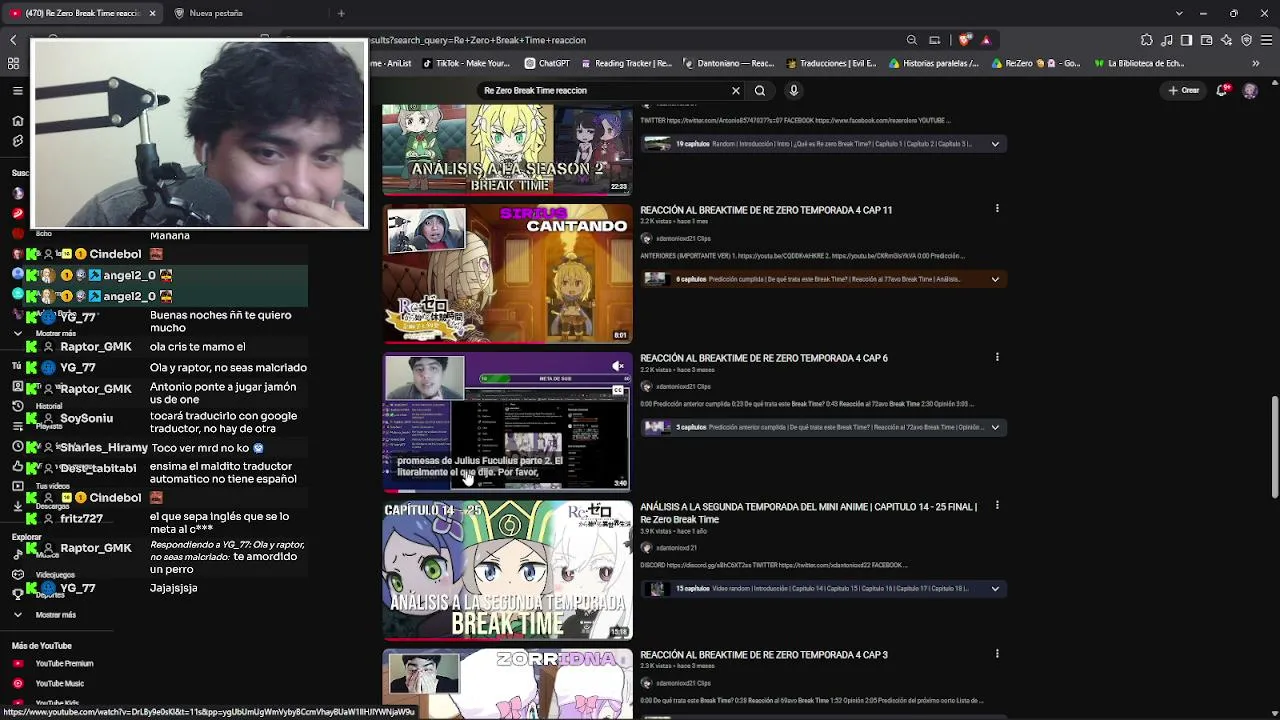Click the Crear button
Viewport: 1280px width, 720px height.
pyautogui.click(x=1183, y=91)
